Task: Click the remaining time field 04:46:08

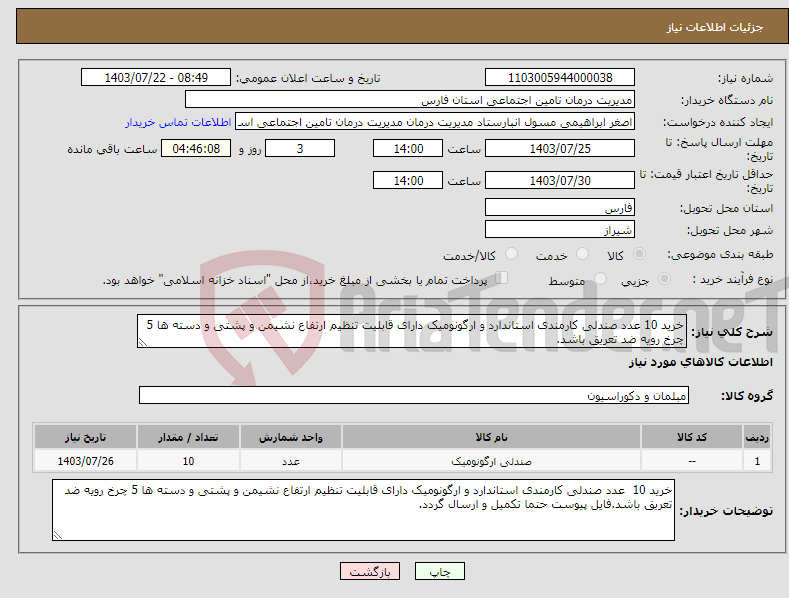Action: coord(196,148)
